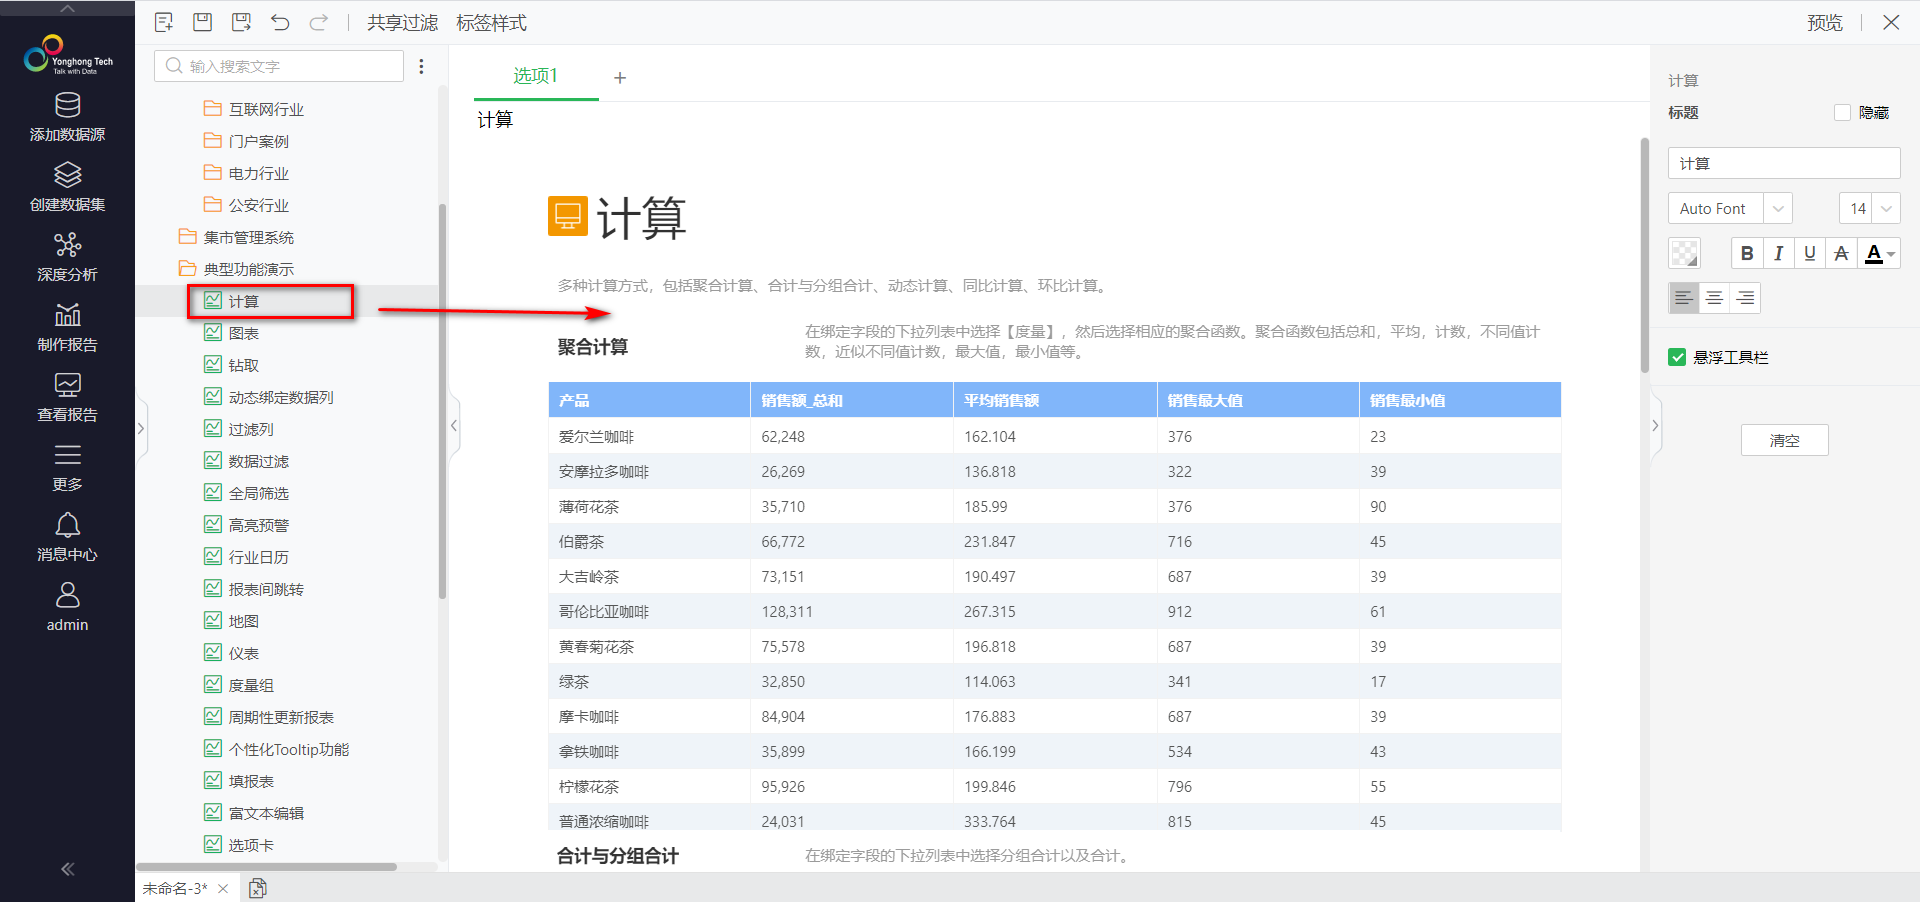
Task: Open the Auto Font dropdown
Action: click(x=1730, y=208)
